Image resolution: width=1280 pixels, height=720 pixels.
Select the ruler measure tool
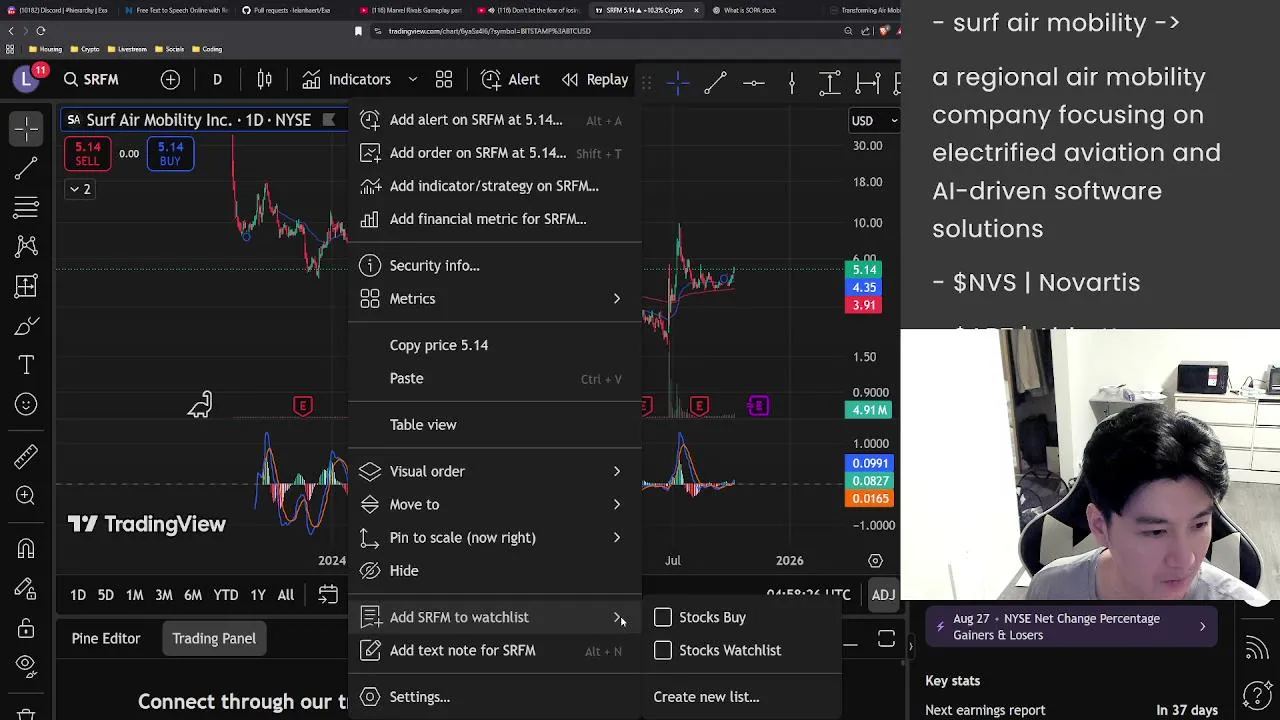(26, 456)
